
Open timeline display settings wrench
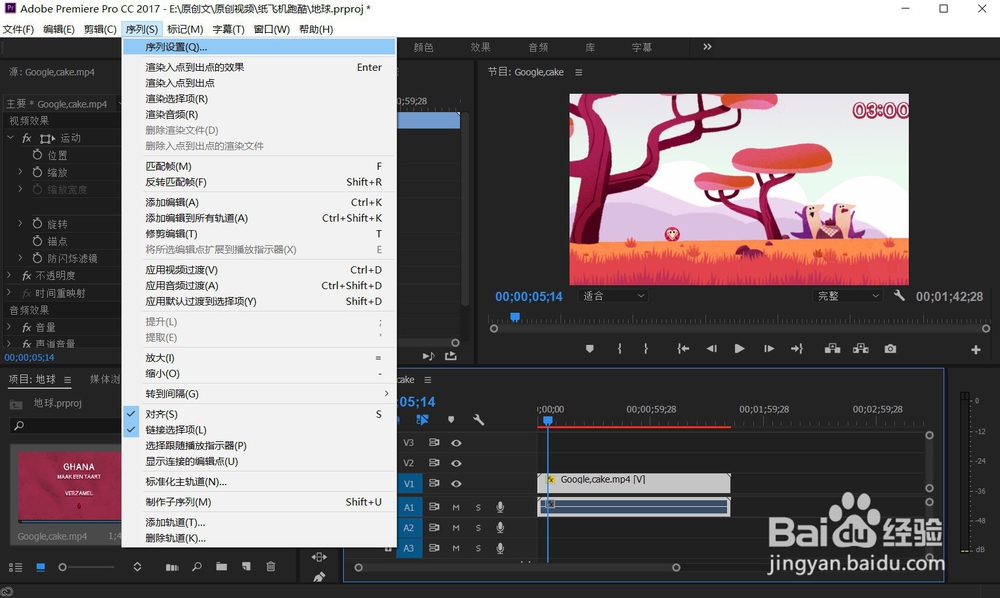point(478,419)
